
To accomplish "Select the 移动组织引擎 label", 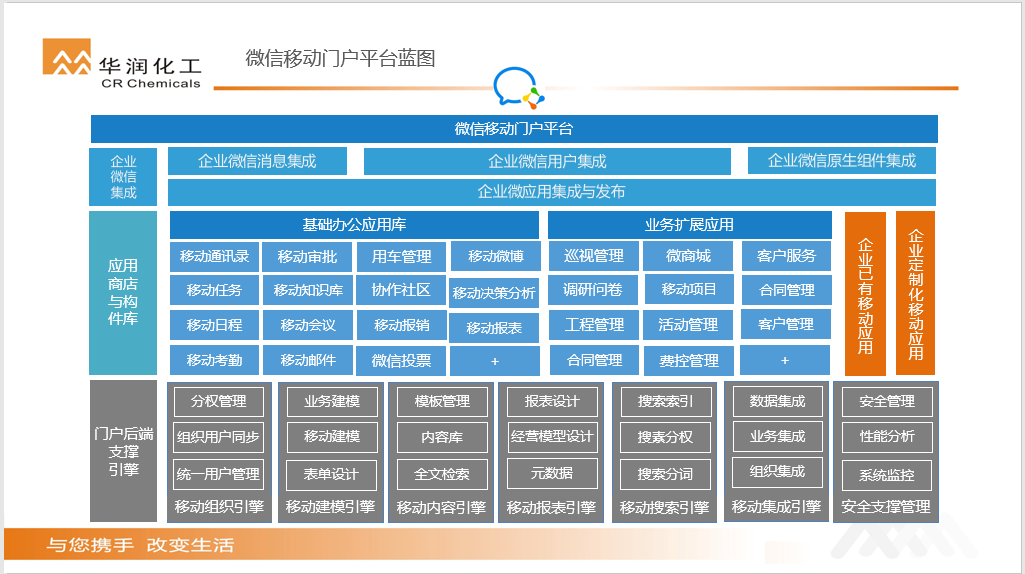I will pos(219,507).
